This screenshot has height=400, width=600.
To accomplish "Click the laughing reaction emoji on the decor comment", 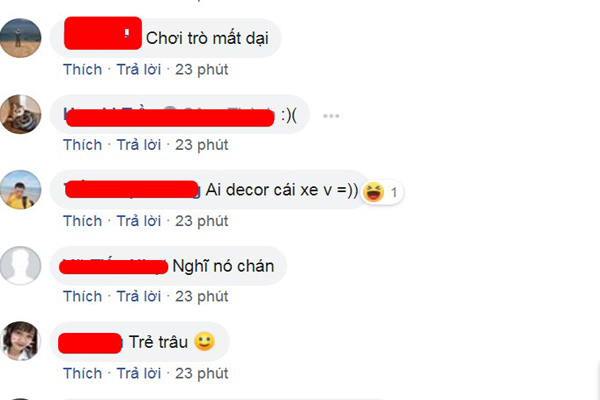I will point(373,192).
